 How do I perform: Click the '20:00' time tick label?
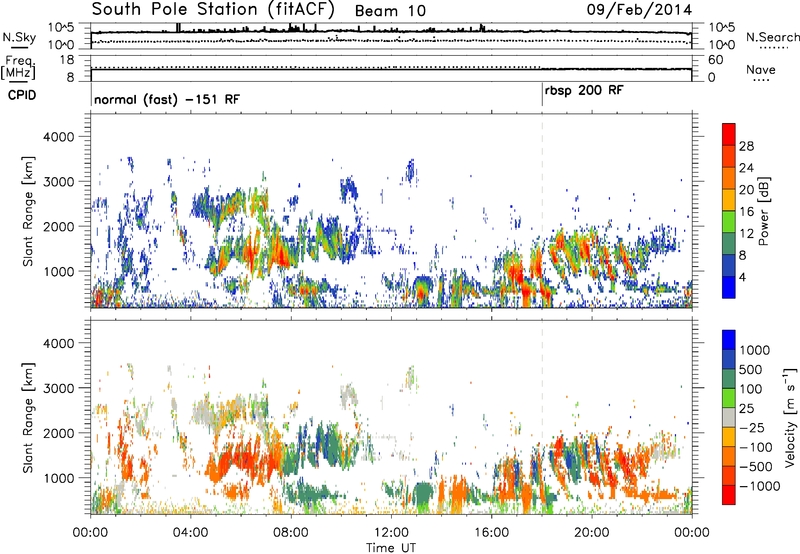point(591,533)
